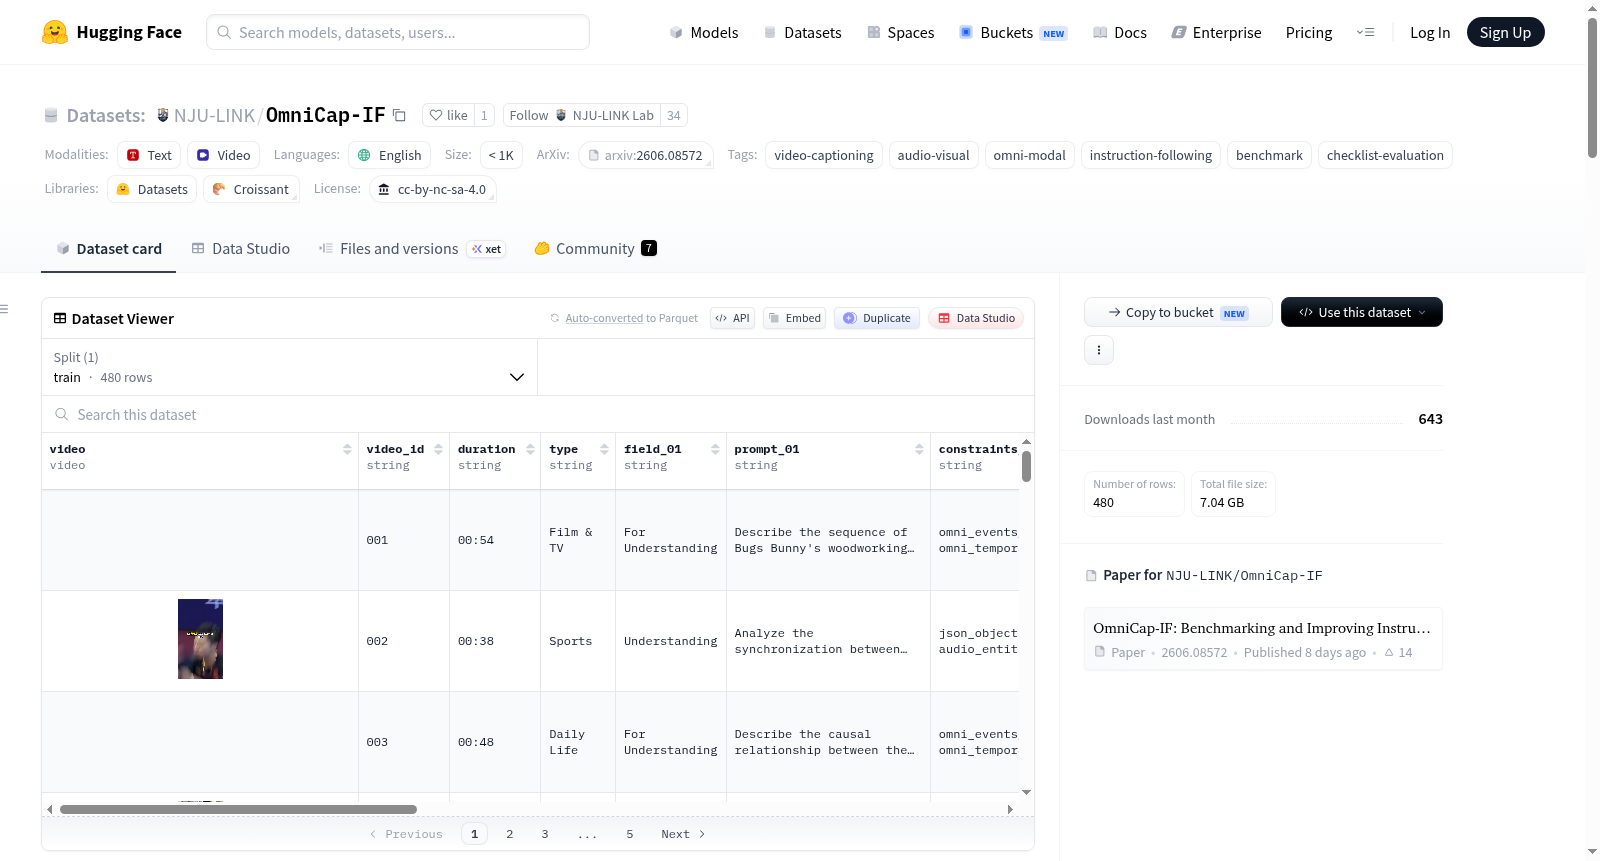Click the Embed button

(x=794, y=318)
